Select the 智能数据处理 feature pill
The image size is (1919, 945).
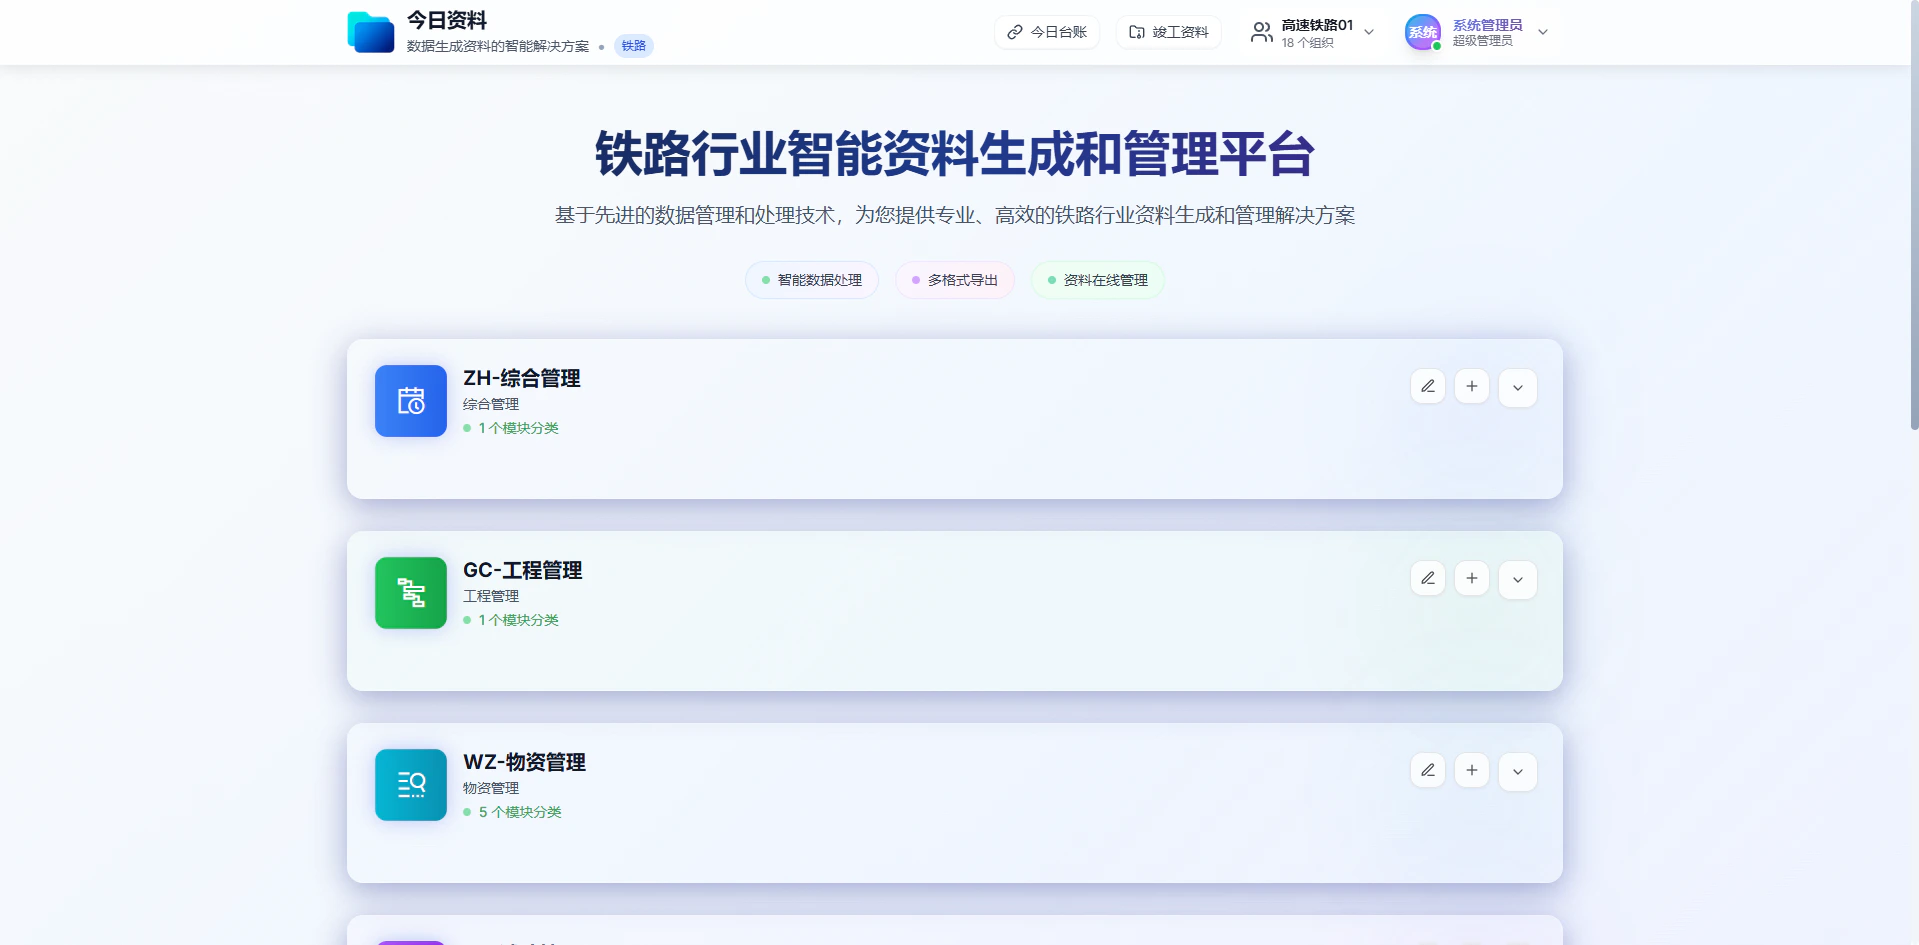[812, 280]
